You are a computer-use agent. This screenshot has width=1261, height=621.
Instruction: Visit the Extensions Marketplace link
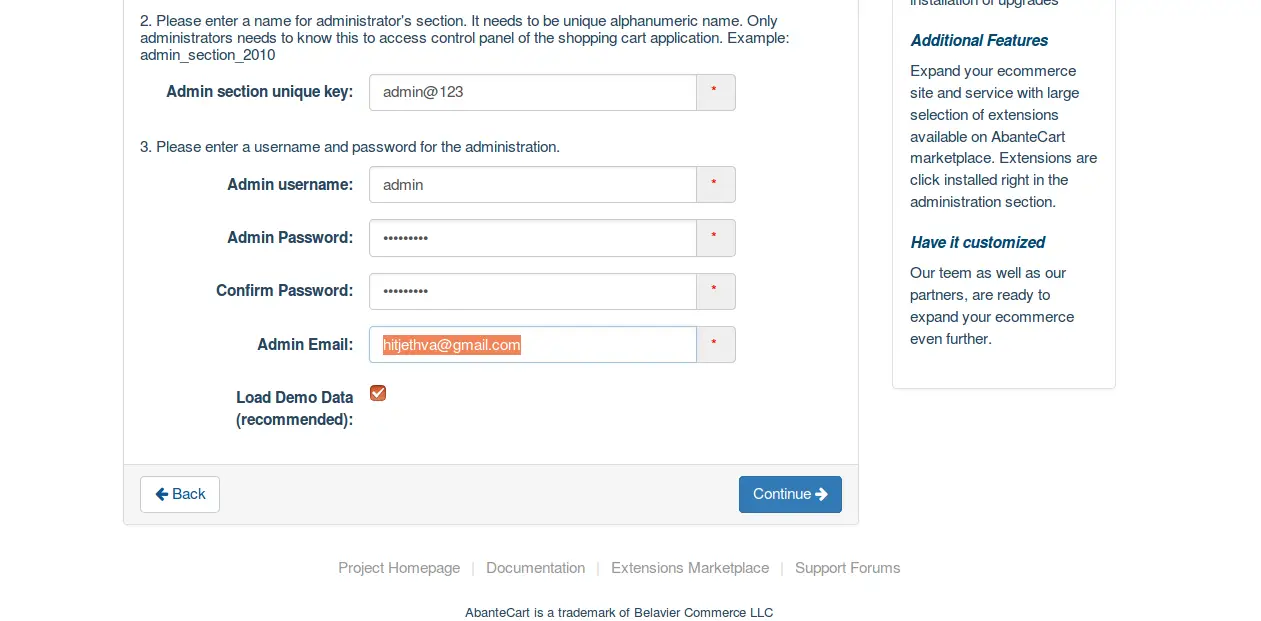pos(690,568)
